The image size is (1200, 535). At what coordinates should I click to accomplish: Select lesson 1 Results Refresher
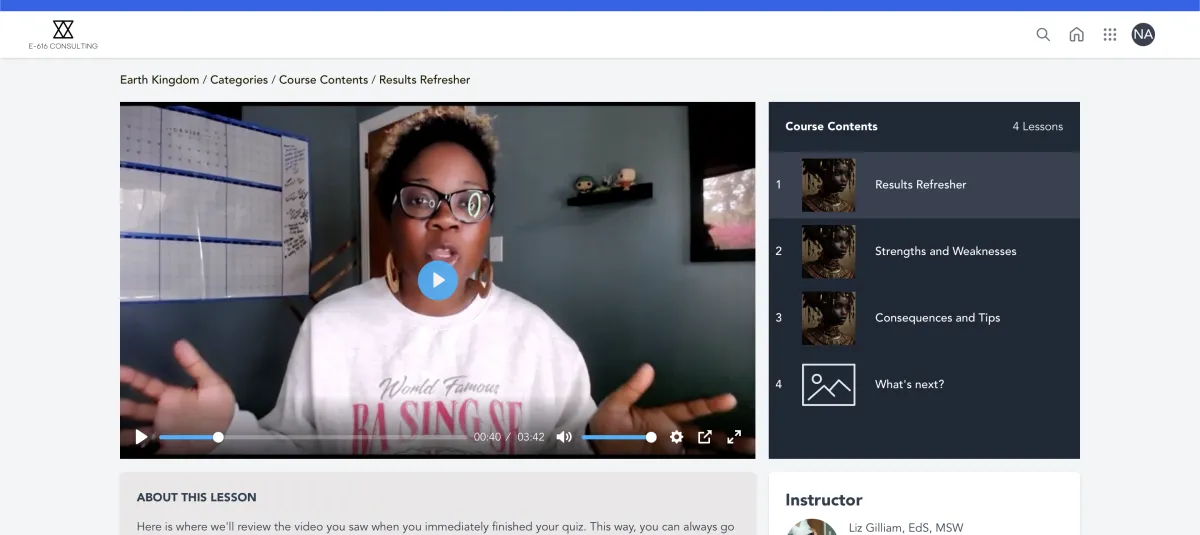coord(924,185)
